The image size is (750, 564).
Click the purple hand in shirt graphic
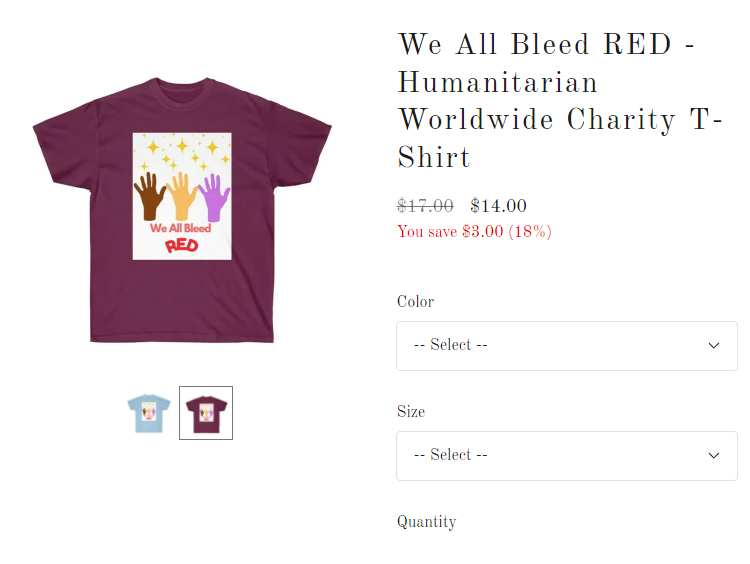pyautogui.click(x=214, y=198)
